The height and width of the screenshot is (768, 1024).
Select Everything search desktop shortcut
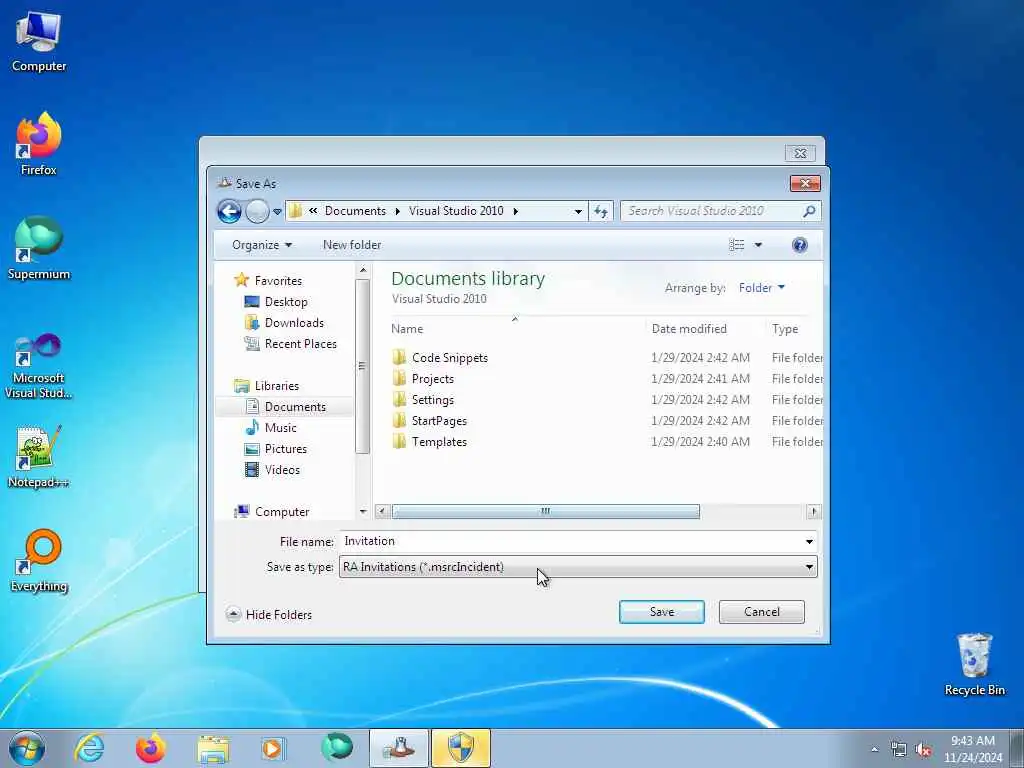point(39,560)
